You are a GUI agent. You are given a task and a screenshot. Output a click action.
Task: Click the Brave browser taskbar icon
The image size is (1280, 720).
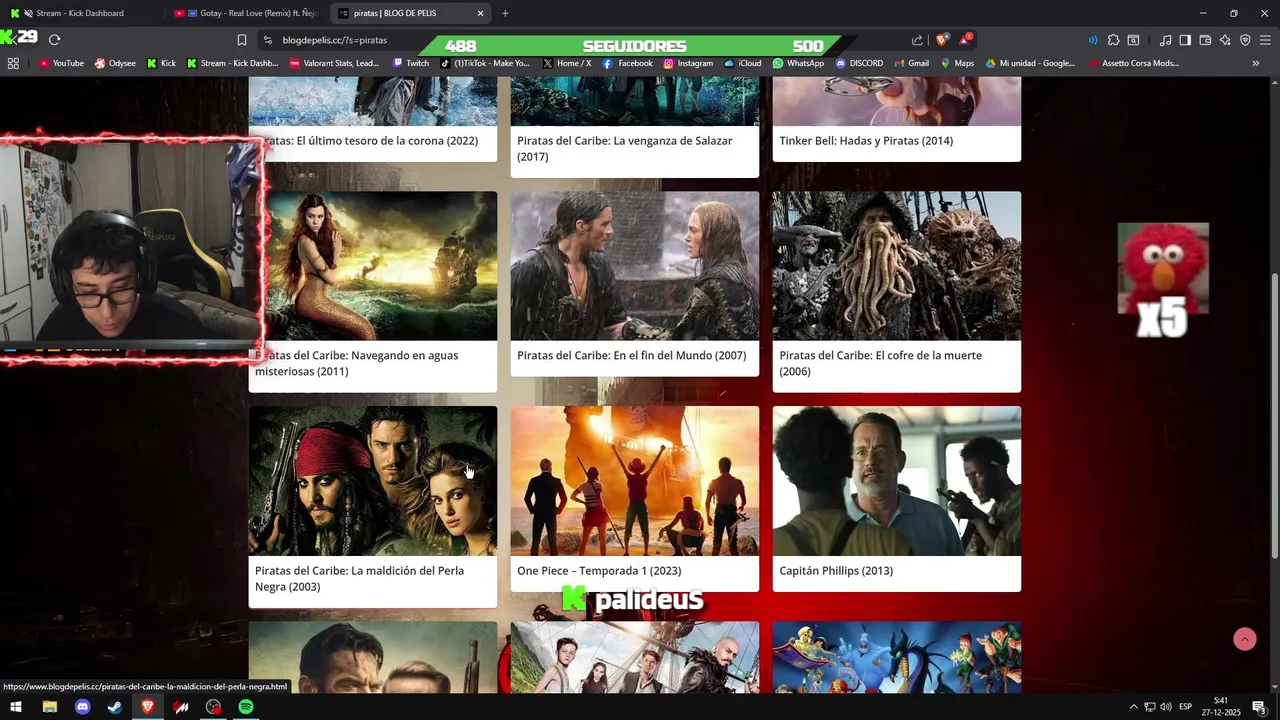(x=148, y=707)
